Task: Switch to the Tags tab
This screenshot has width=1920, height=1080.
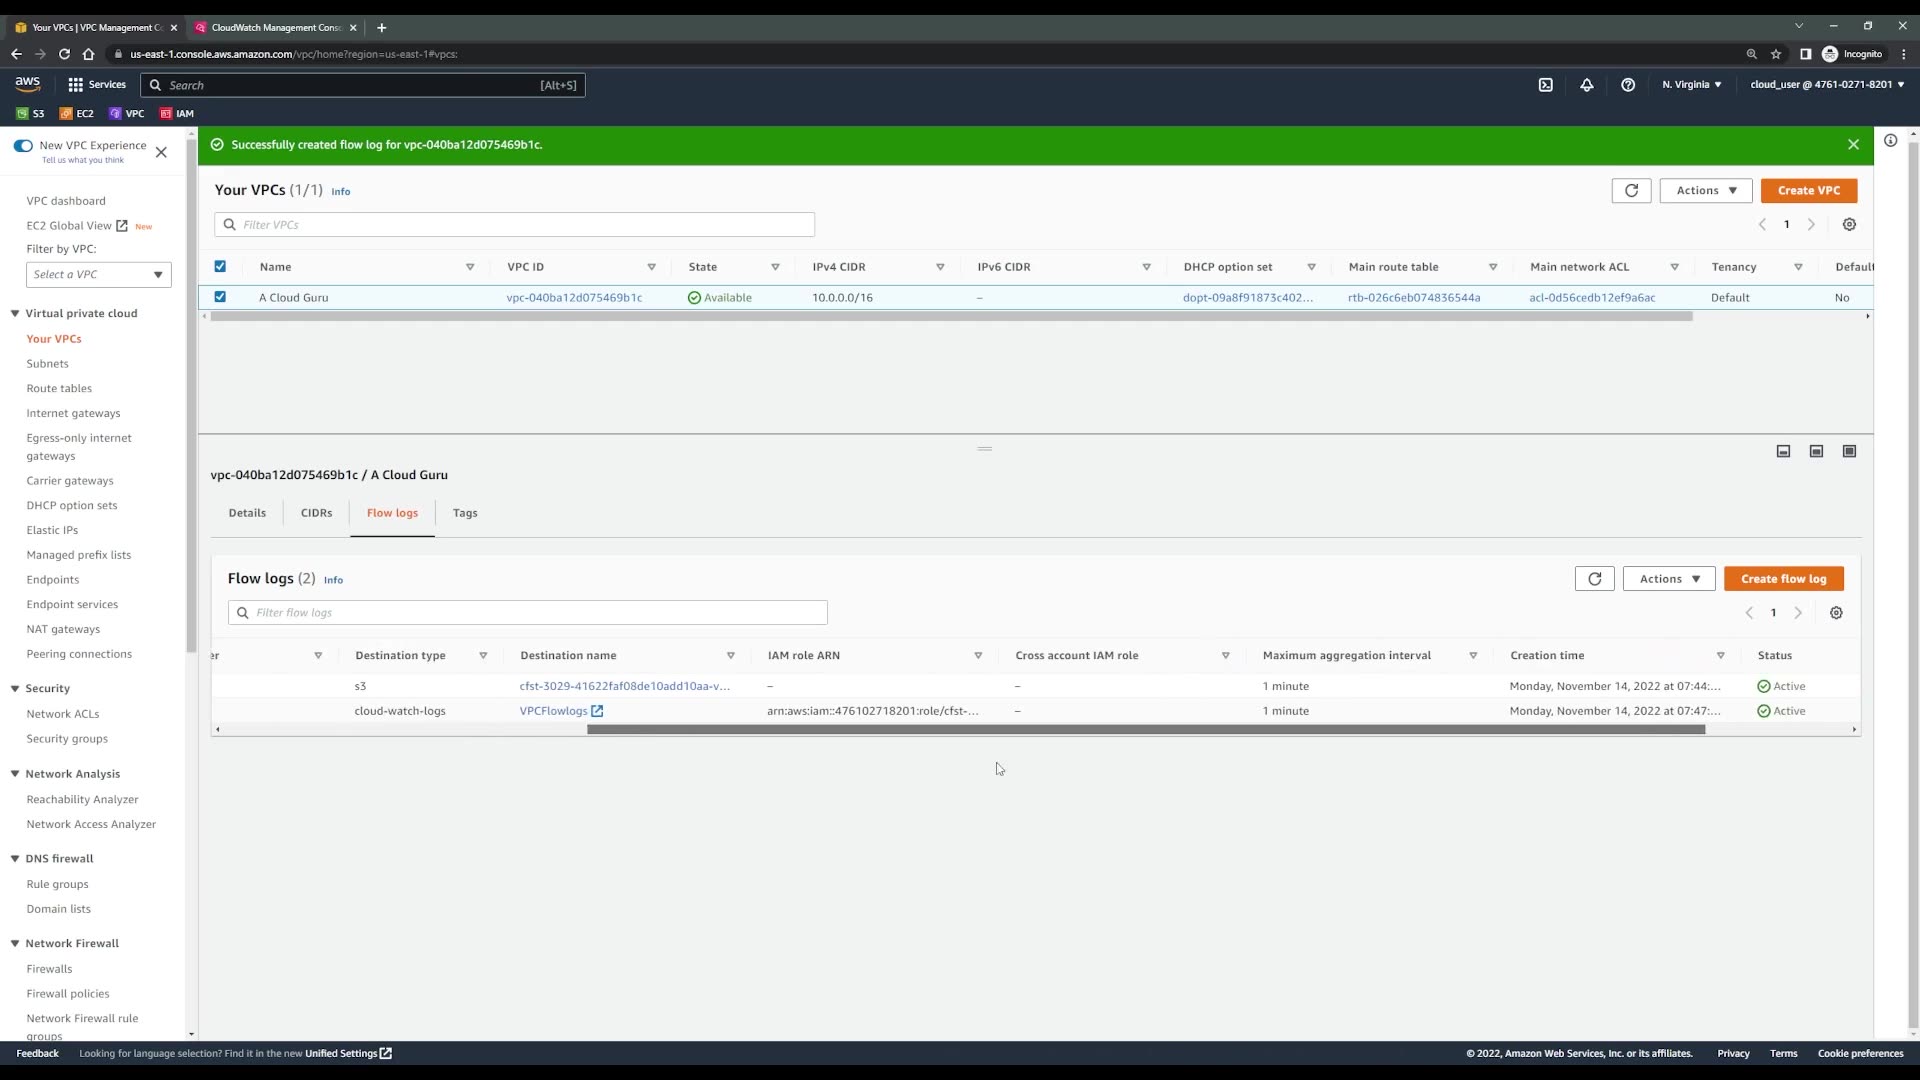Action: pyautogui.click(x=464, y=513)
